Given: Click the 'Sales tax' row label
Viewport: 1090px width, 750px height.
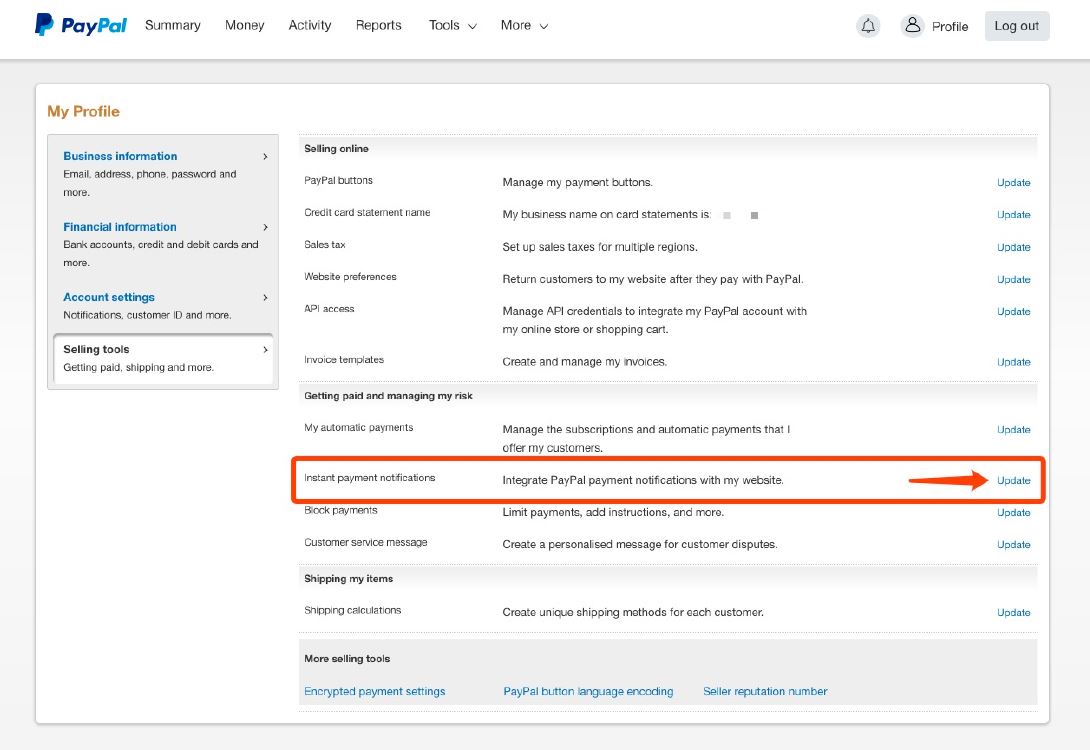Looking at the screenshot, I should click(x=325, y=245).
